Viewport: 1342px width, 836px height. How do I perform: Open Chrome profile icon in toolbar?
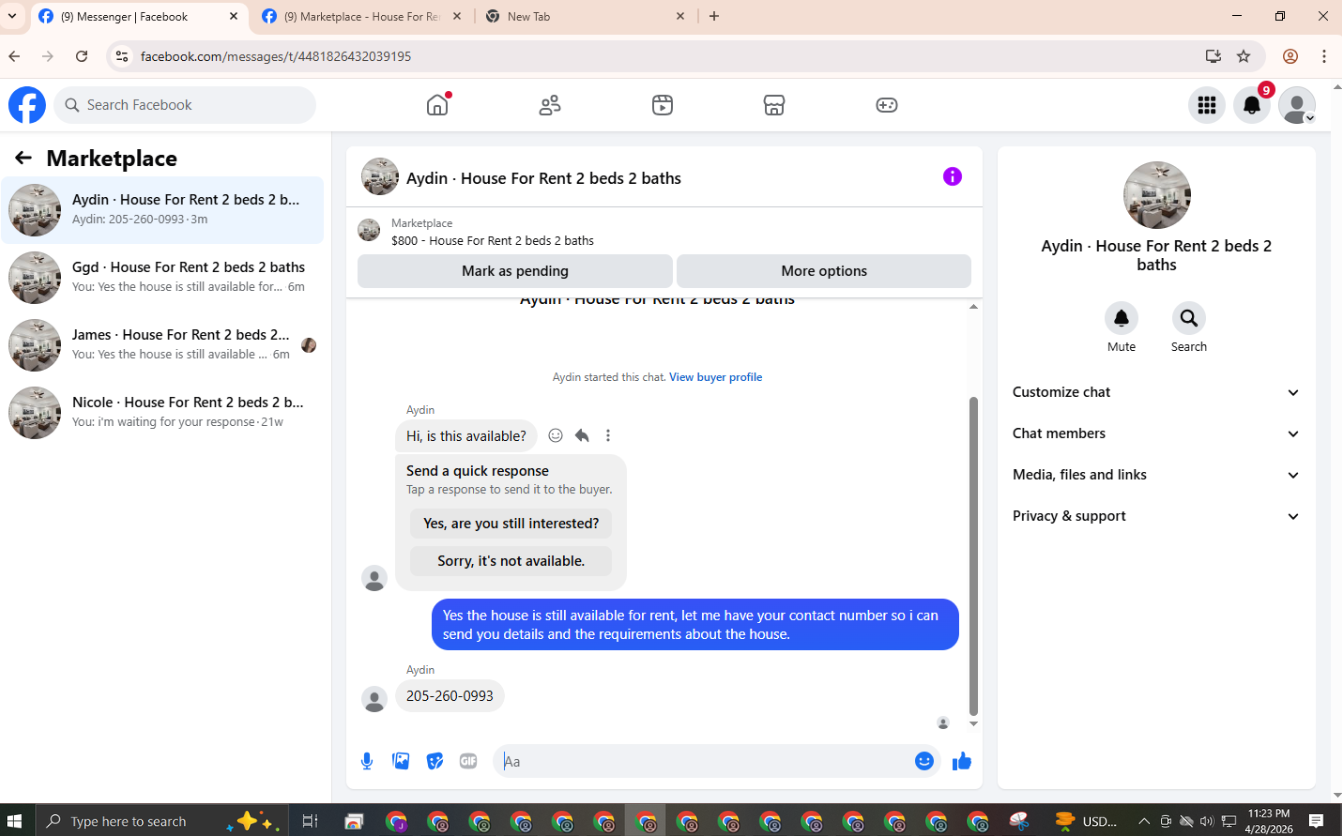coord(1290,56)
